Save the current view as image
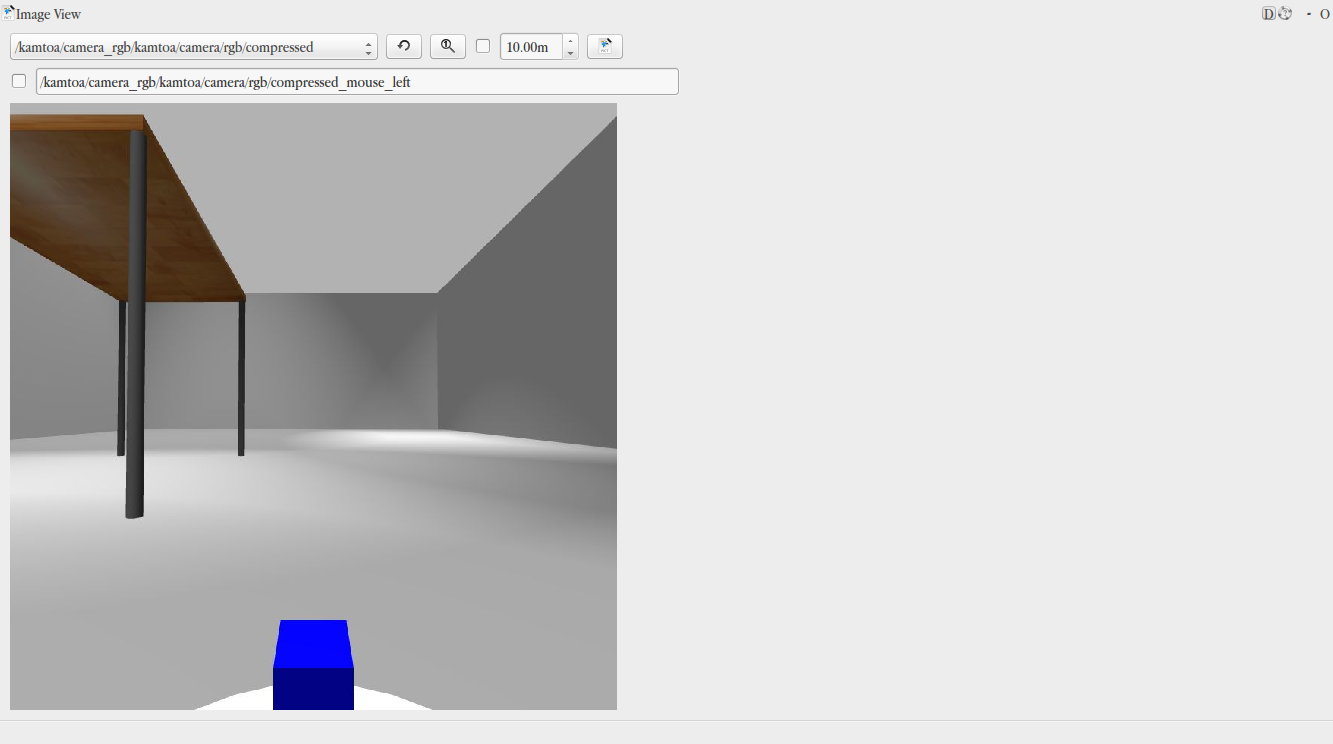The image size is (1333, 744). pos(605,47)
